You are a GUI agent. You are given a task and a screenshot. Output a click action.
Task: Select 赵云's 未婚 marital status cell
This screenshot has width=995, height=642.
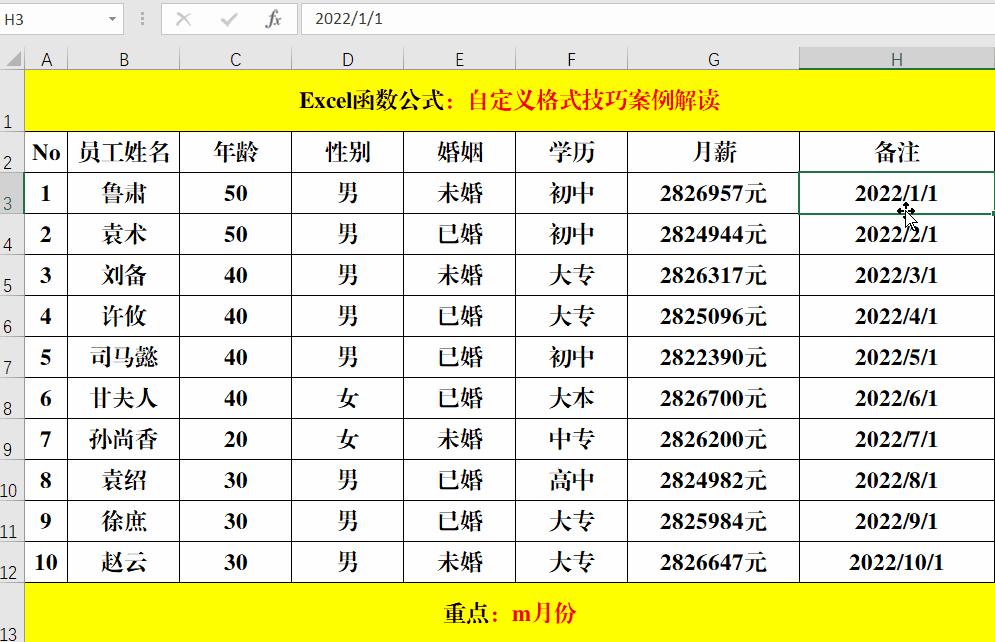[459, 562]
